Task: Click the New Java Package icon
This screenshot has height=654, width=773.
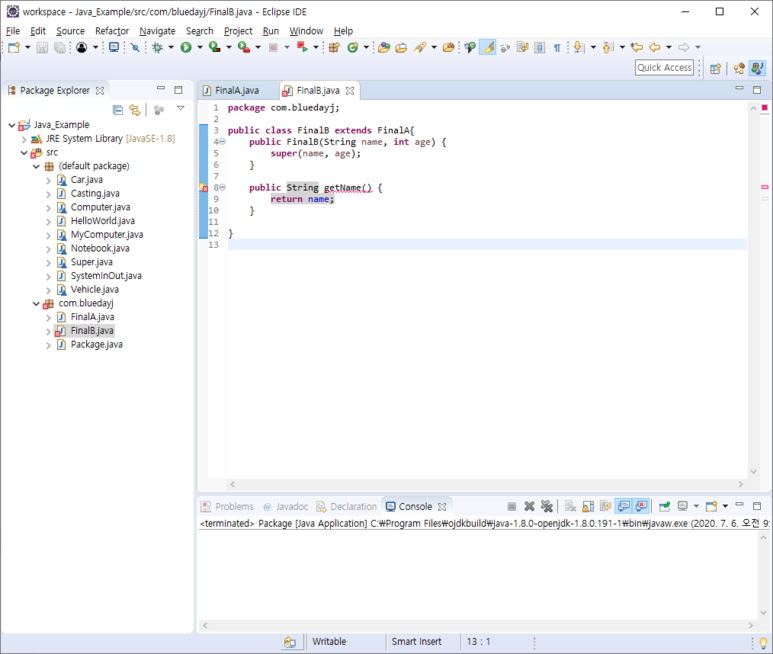Action: [334, 47]
